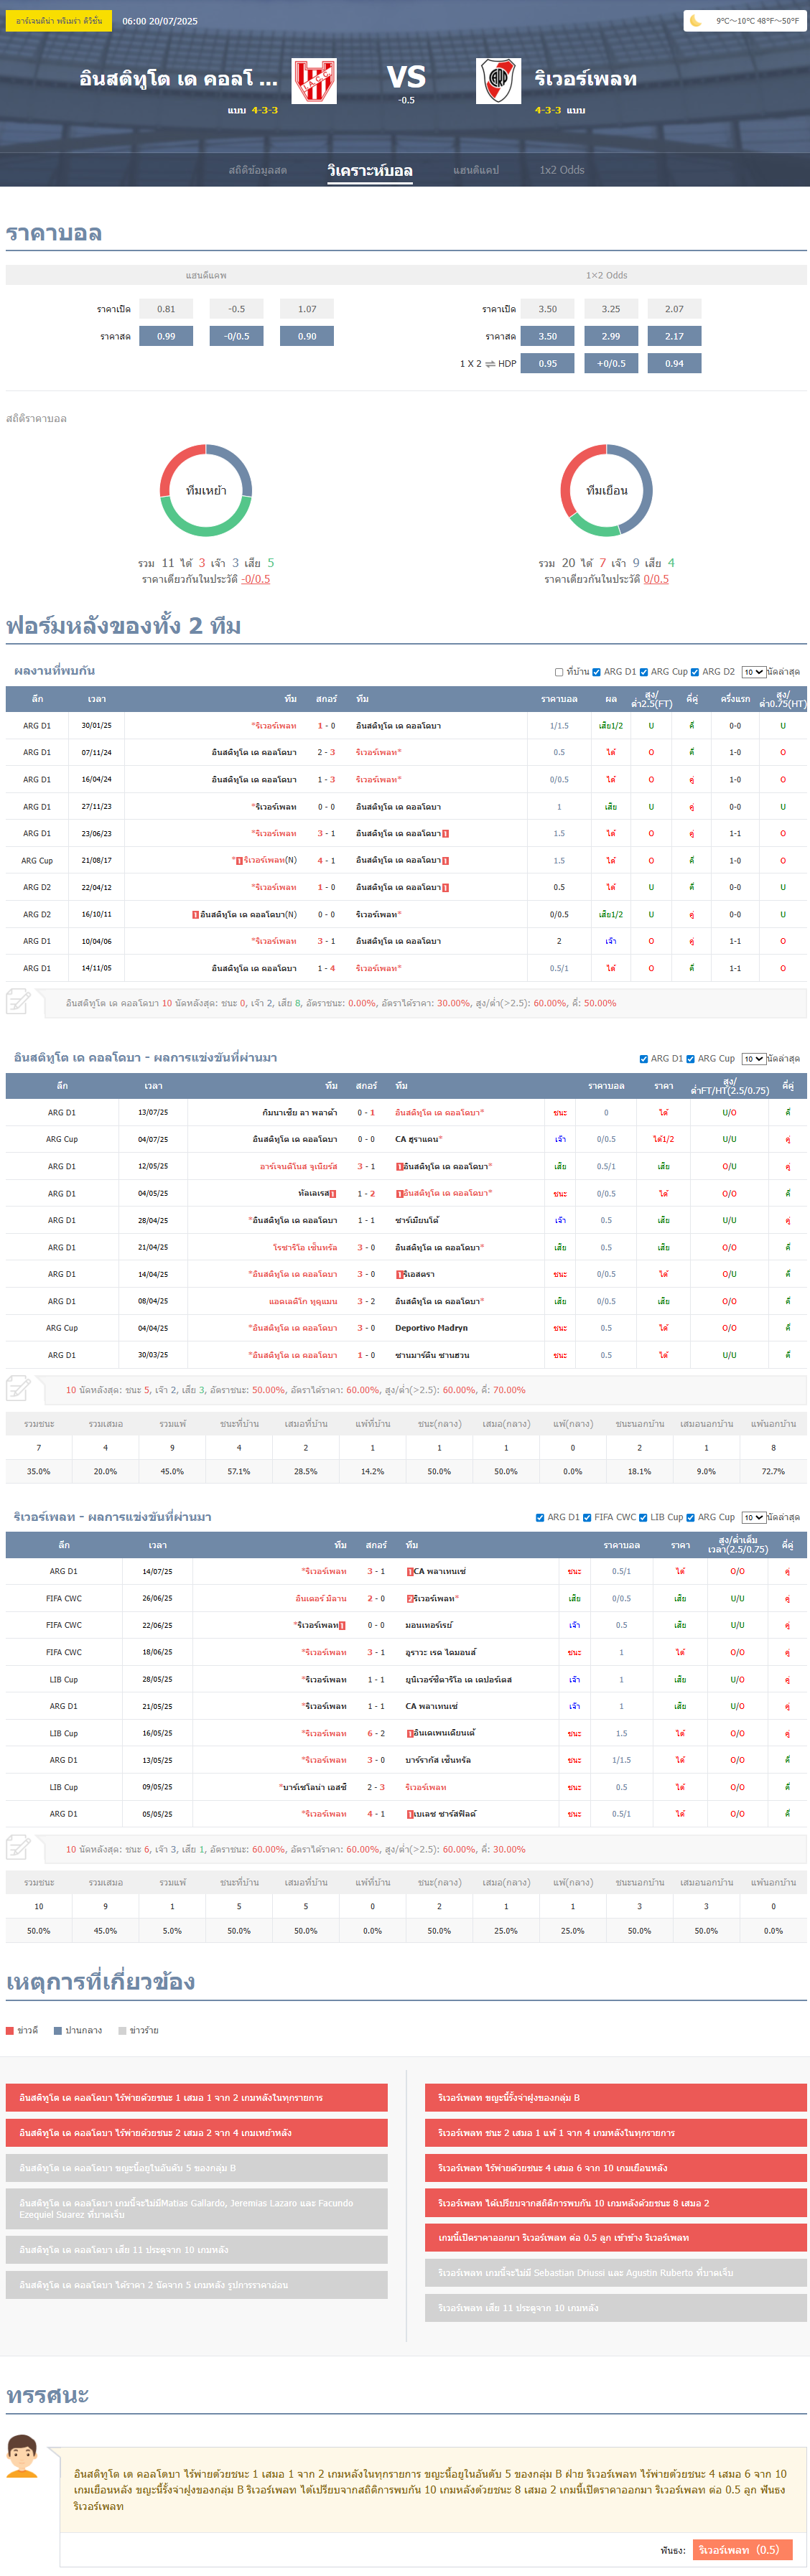Uncheck ARG Cup in the อินดิเพนเดียนเต้ past results filters

690,1059
